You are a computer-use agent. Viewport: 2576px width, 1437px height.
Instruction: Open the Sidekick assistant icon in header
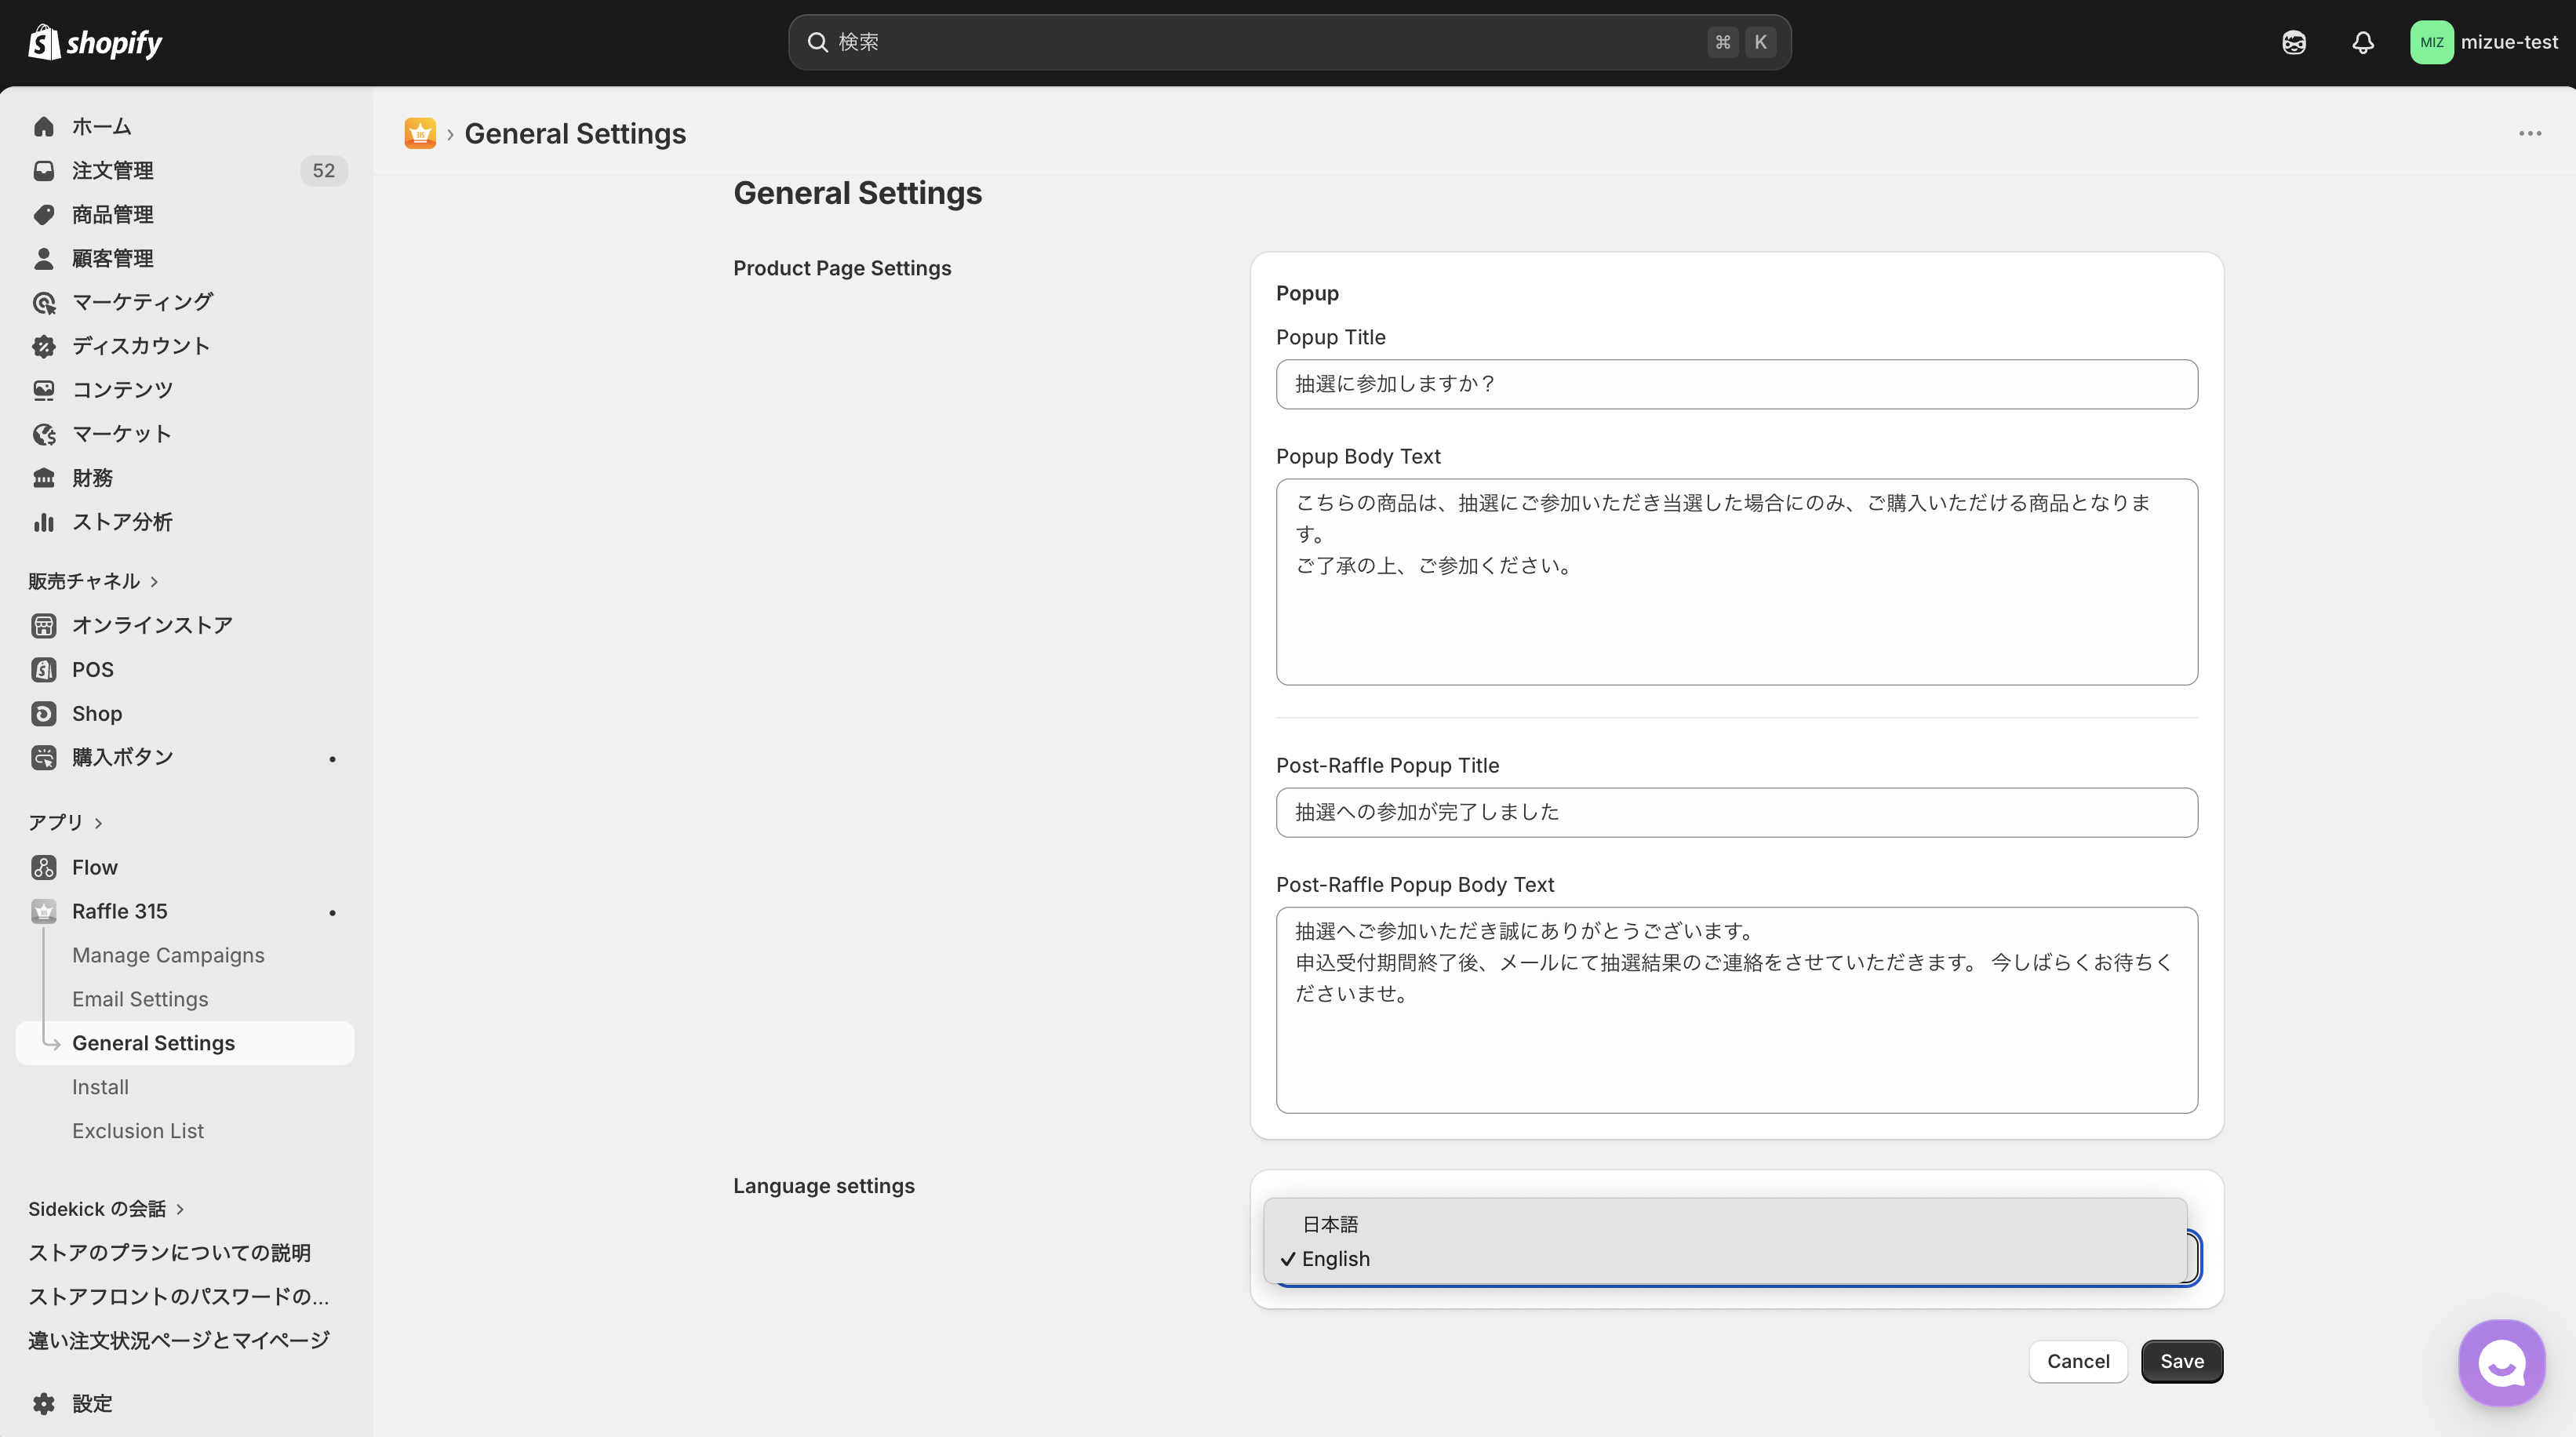click(x=2294, y=42)
